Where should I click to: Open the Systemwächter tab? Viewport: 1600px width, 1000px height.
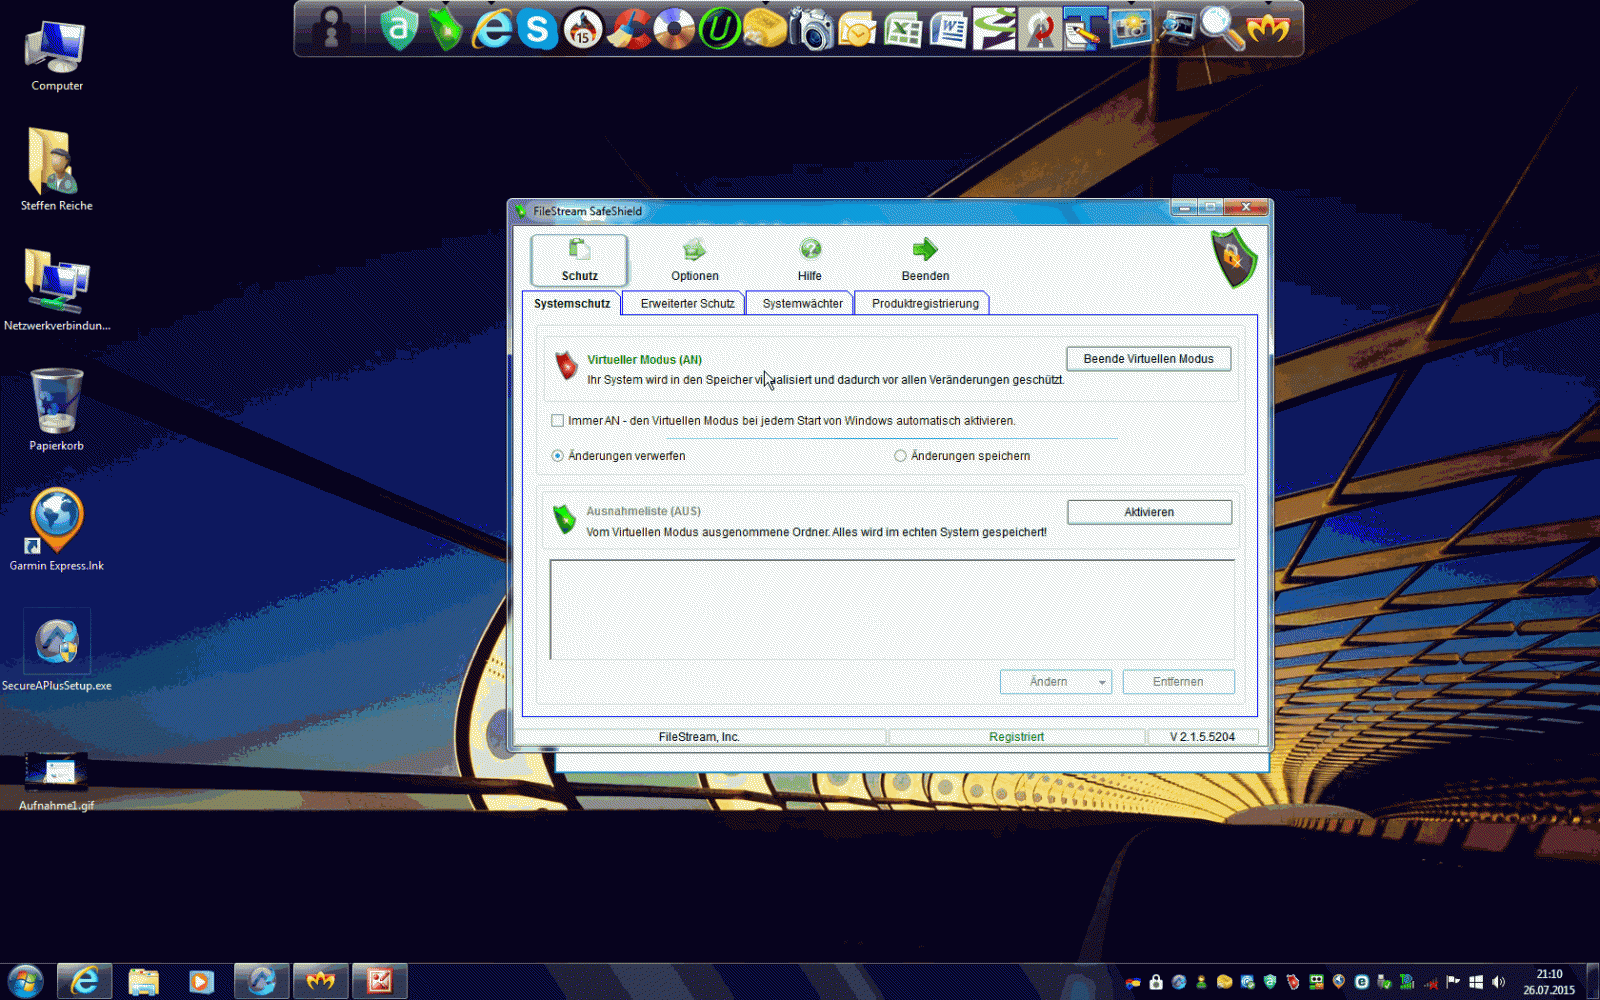[802, 304]
